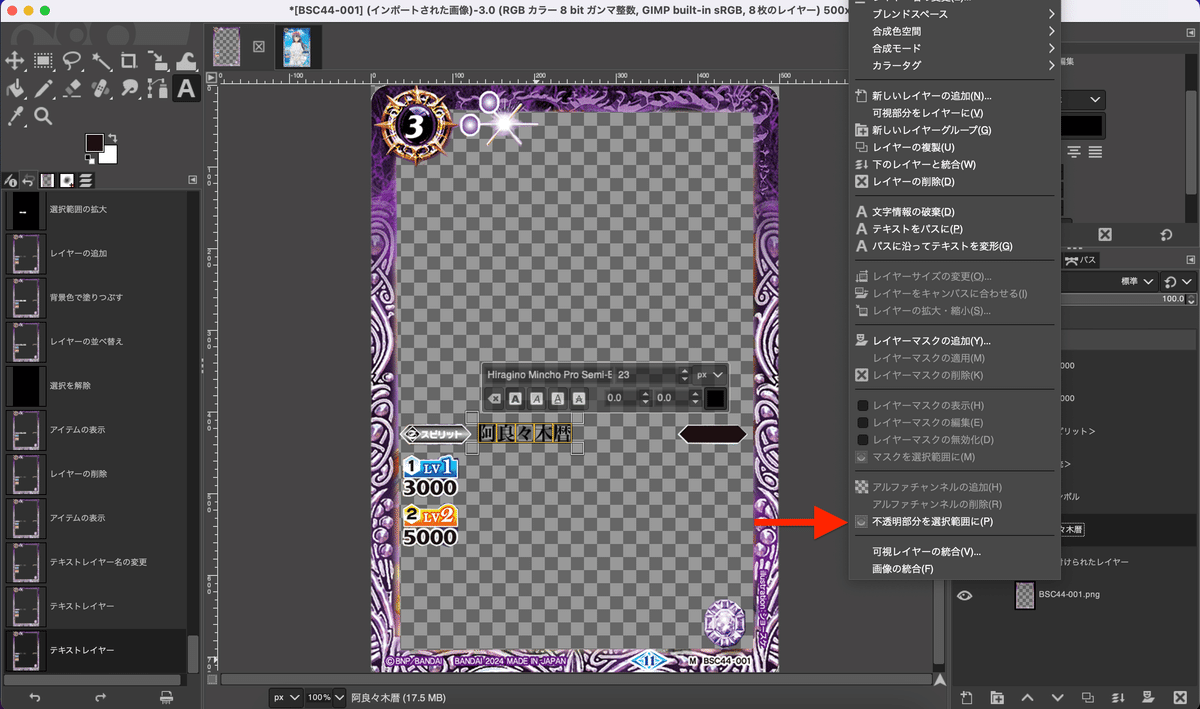Reset colors to default black and white
The image size is (1200, 709).
pos(90,159)
